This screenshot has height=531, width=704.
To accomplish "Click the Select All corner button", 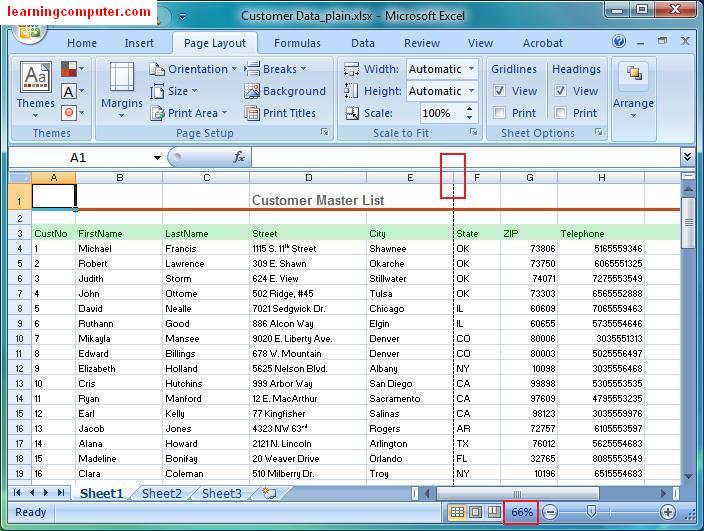I will click(20, 178).
